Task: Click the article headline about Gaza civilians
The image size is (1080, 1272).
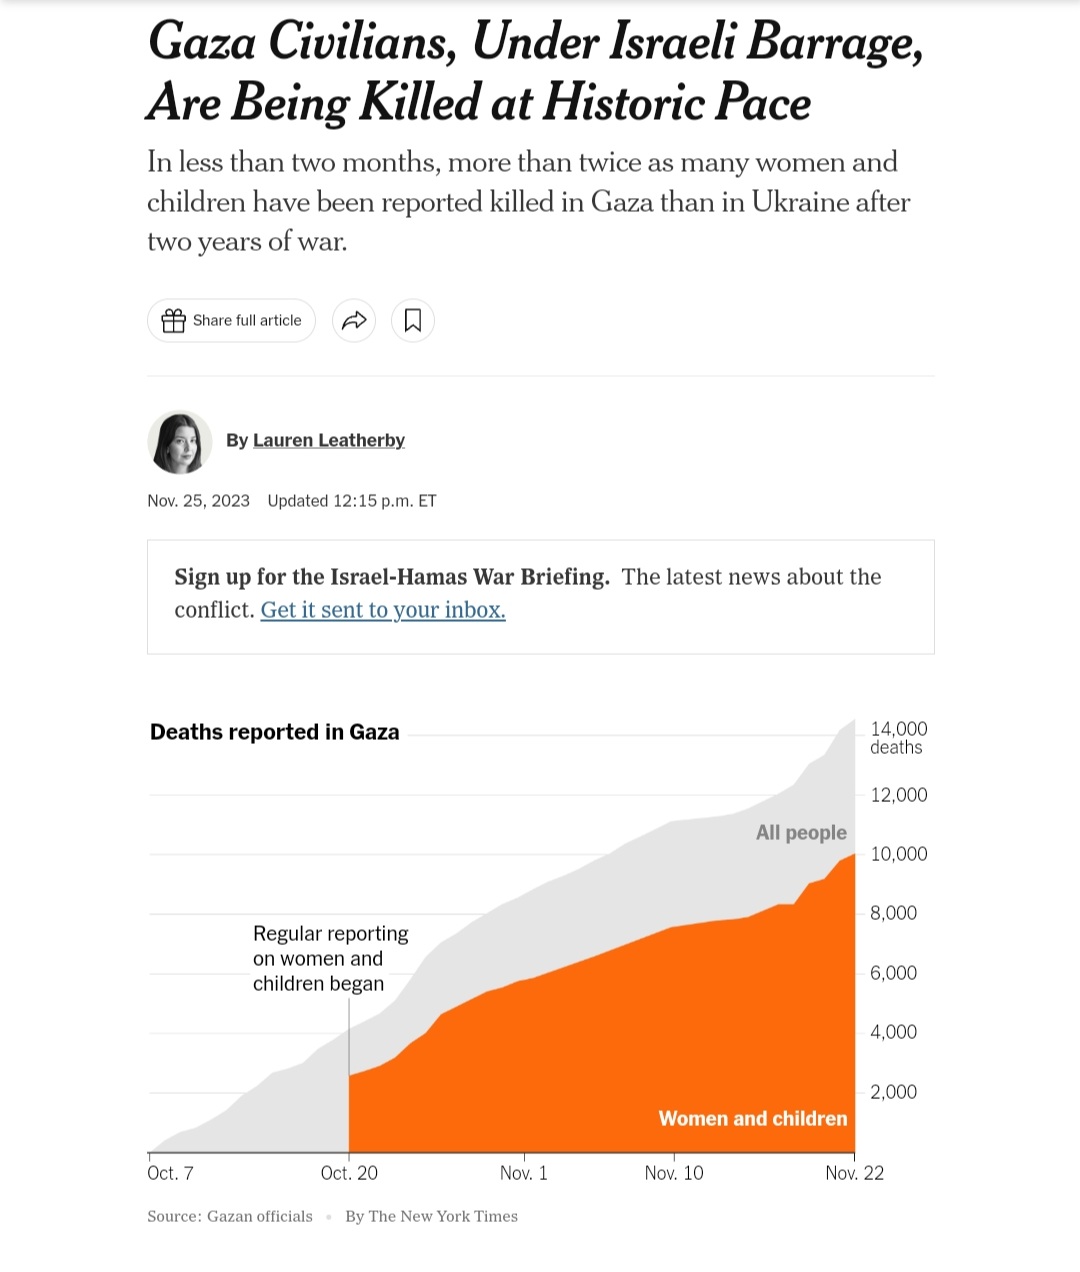Action: pos(534,72)
